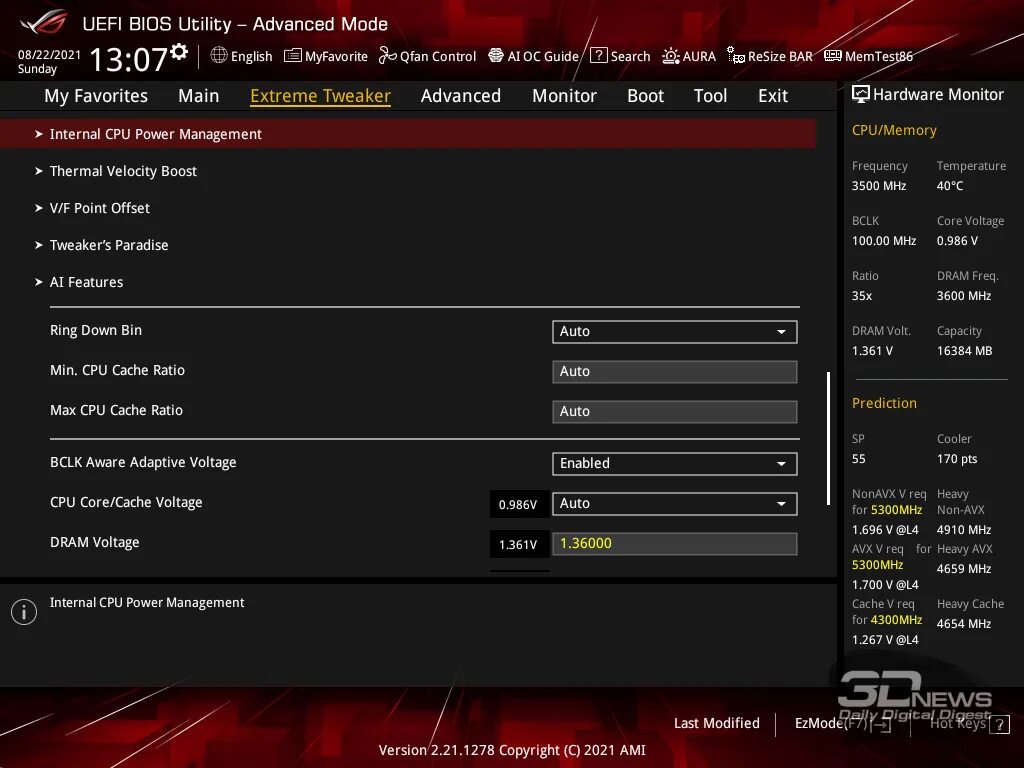
Task: Expand Internal CPU Power Management submenu
Action: click(408, 134)
